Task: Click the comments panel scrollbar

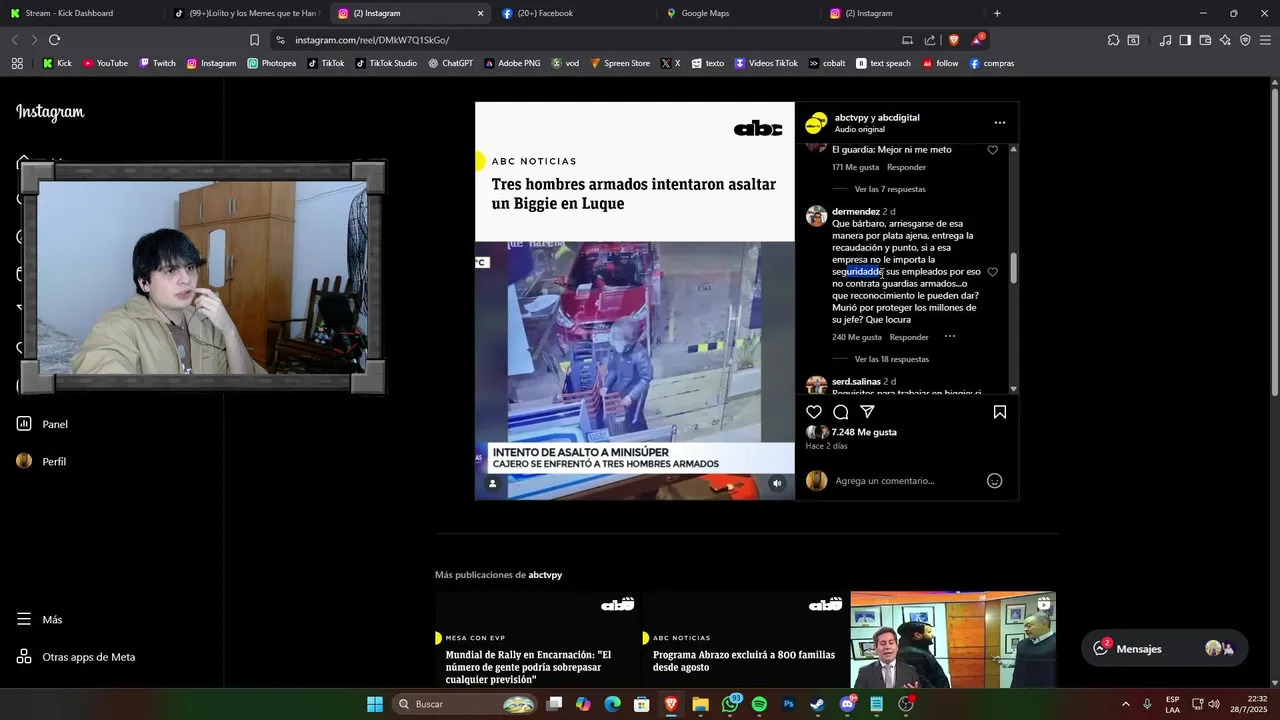Action: (1013, 268)
